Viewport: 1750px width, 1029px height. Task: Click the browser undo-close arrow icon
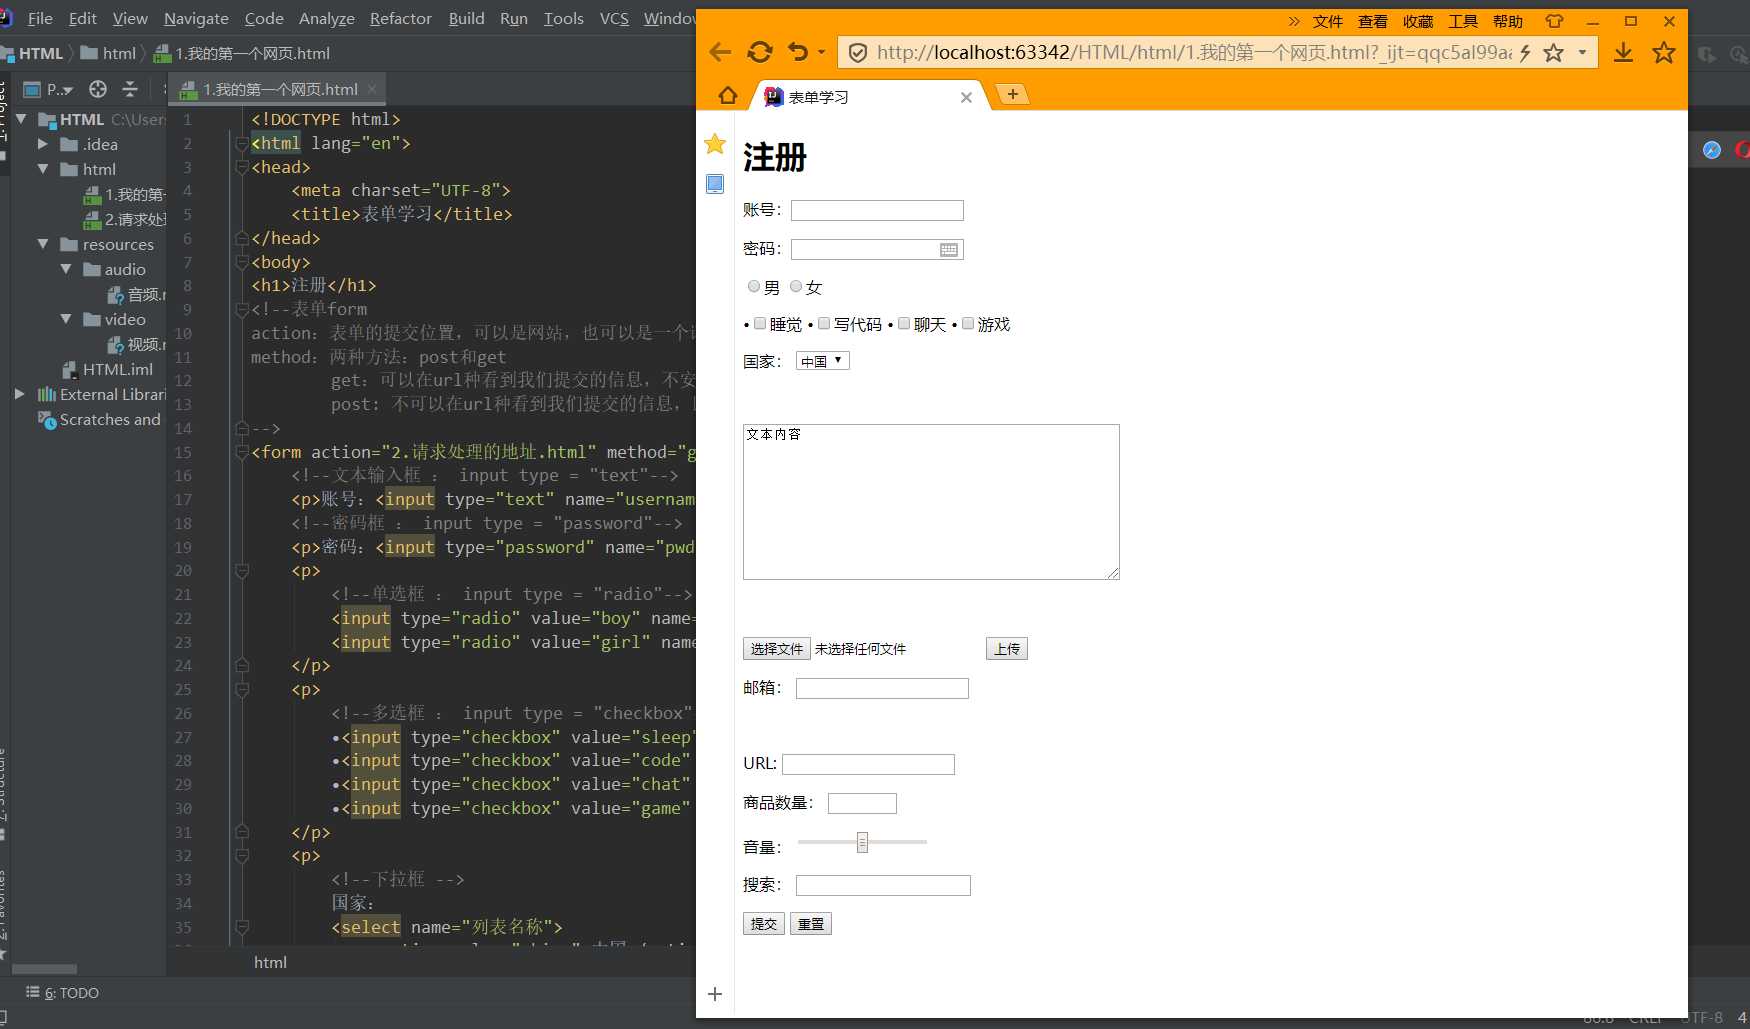[x=798, y=51]
